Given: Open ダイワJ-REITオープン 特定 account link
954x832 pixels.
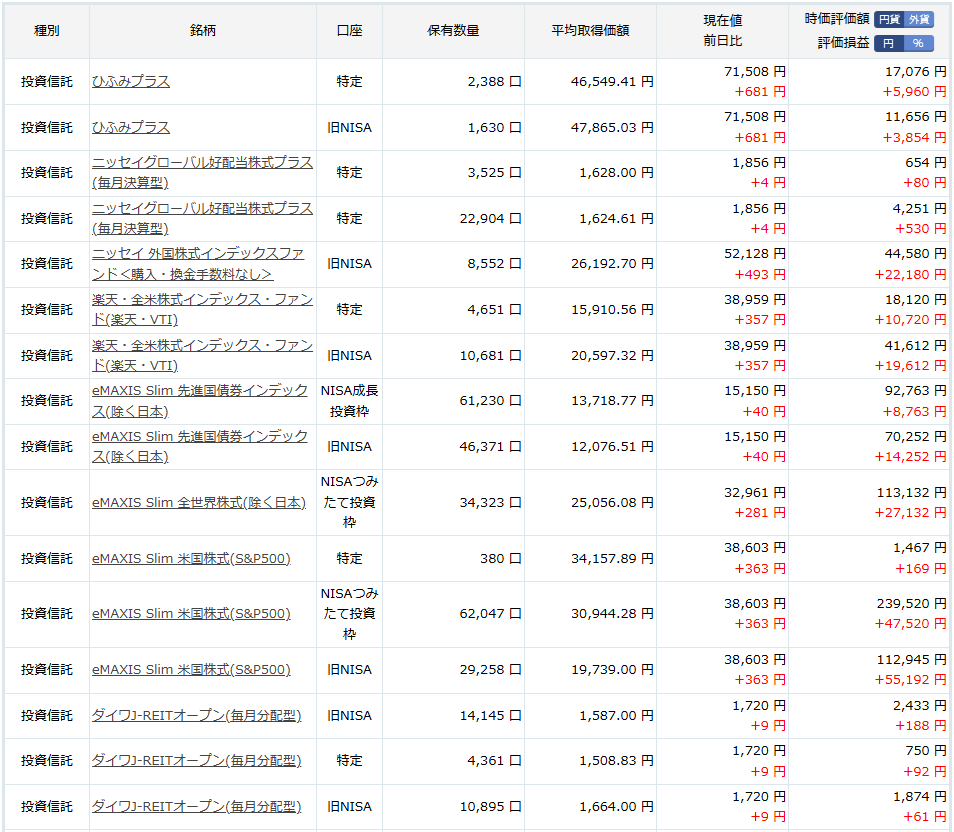Looking at the screenshot, I should click(x=197, y=761).
